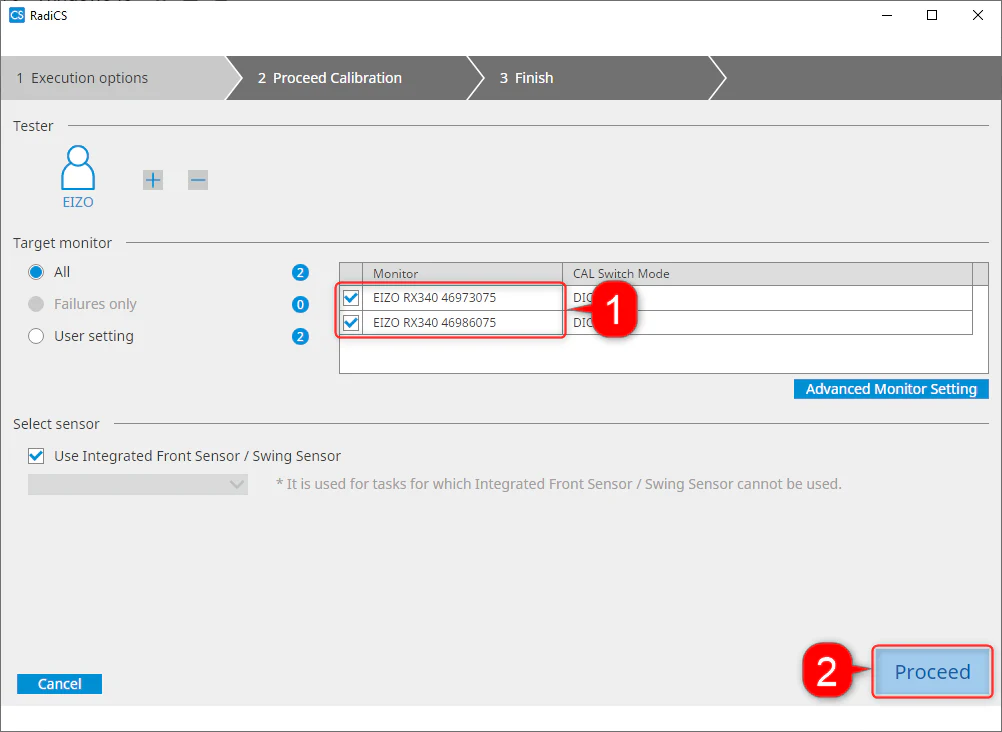Click the blue count badge next to All
Viewport: 1002px width, 732px height.
click(300, 273)
